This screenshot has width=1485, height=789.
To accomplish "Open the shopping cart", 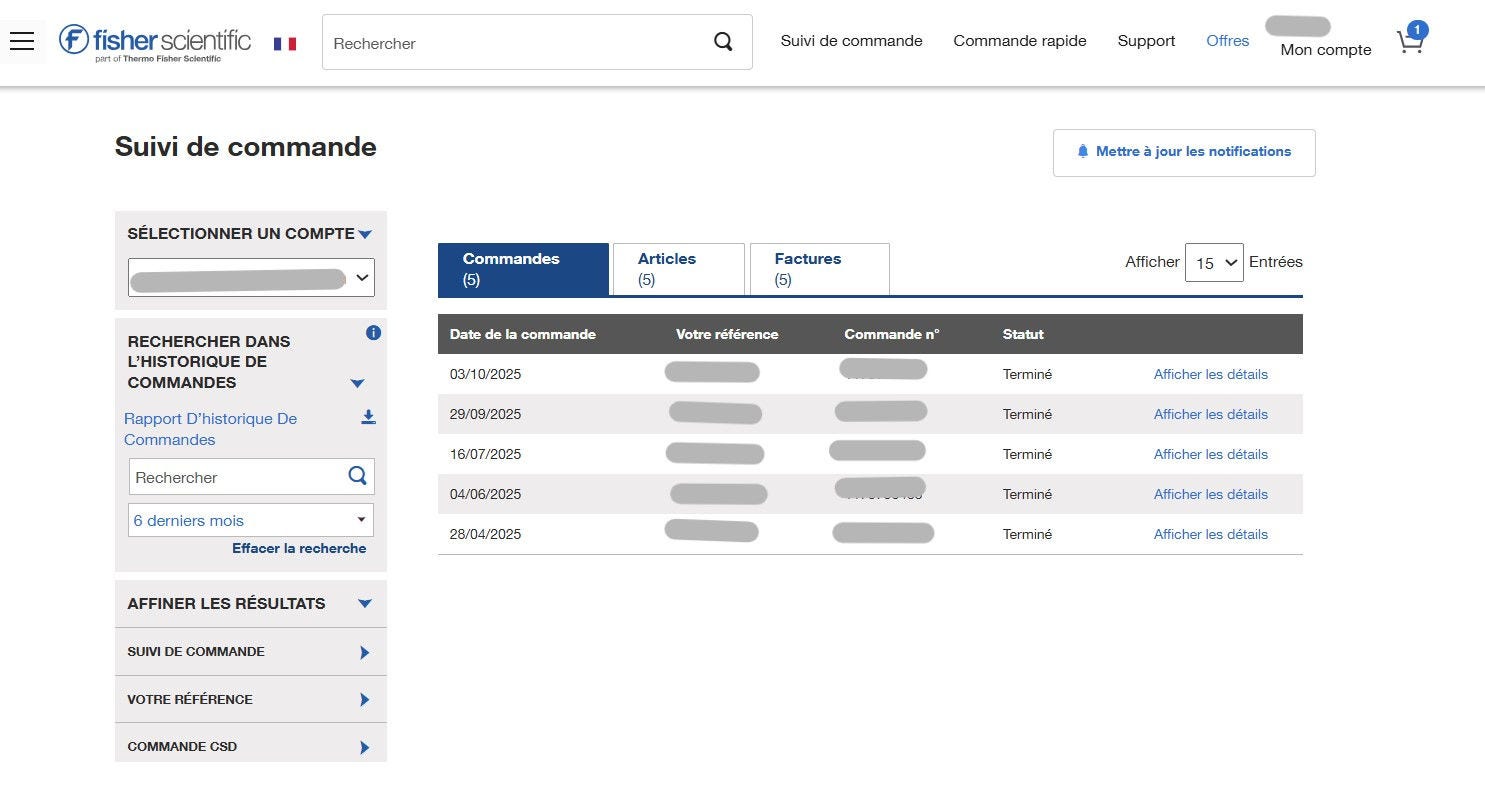I will (x=1410, y=43).
